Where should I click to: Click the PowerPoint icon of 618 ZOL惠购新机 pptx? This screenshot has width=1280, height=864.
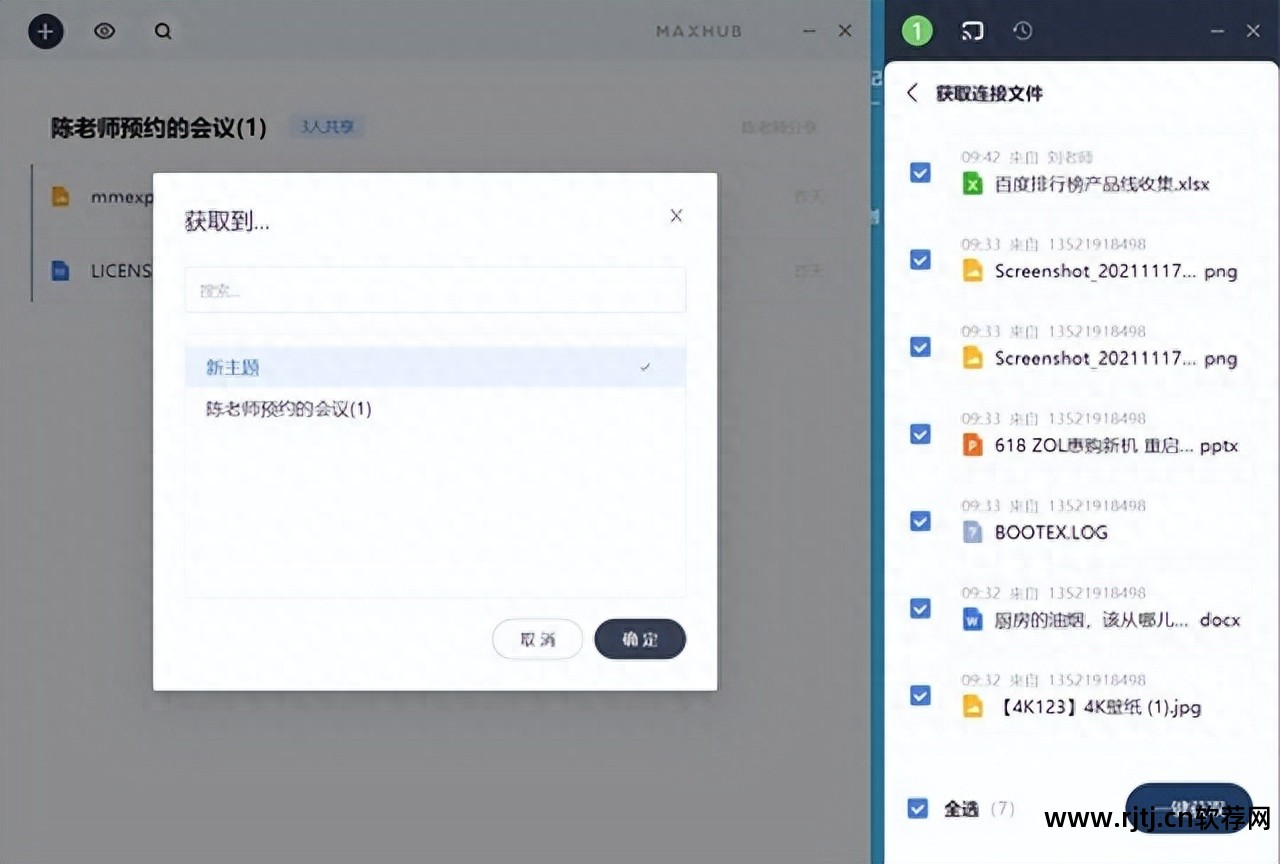[973, 445]
